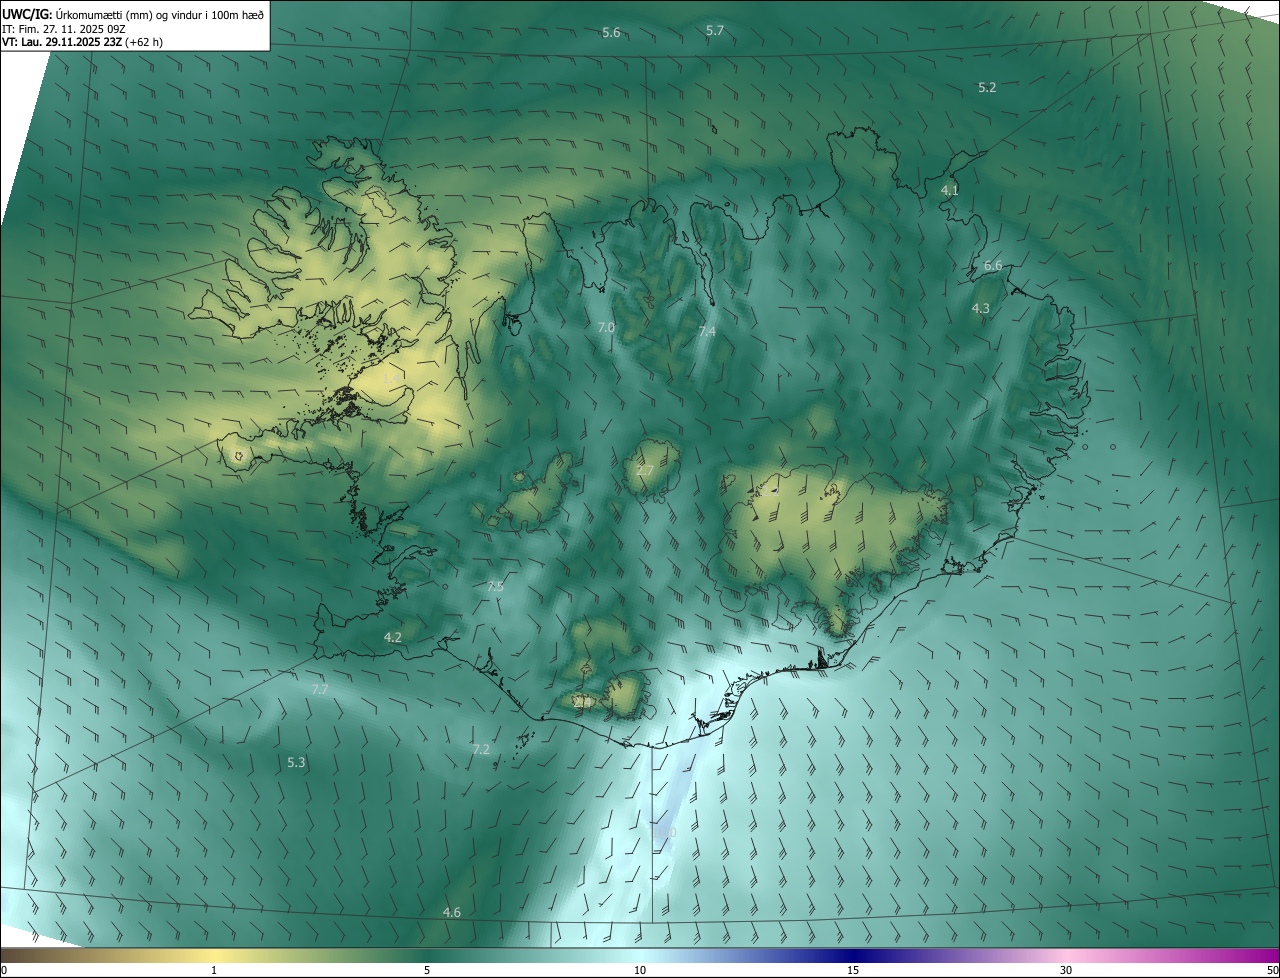Screen dimensions: 1280x978
Task: Select the 4.6 value label near the bottom
Action: coord(452,912)
